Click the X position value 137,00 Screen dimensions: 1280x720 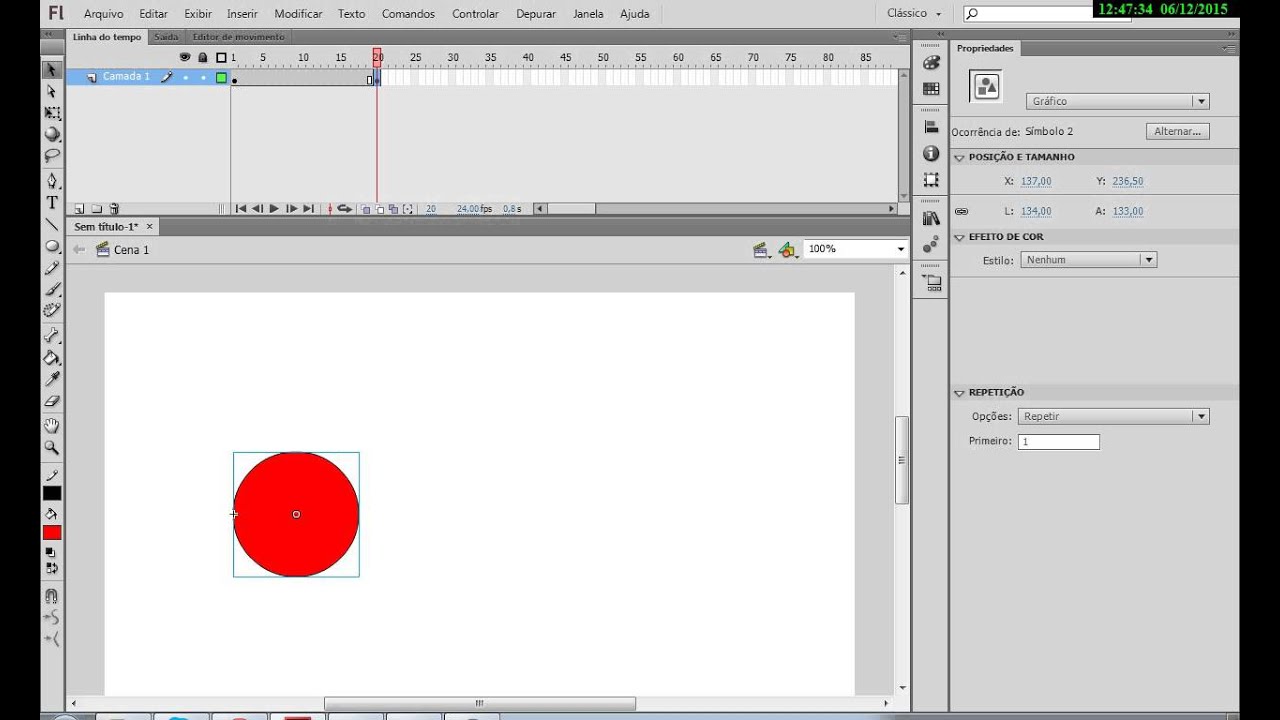[x=1036, y=181]
